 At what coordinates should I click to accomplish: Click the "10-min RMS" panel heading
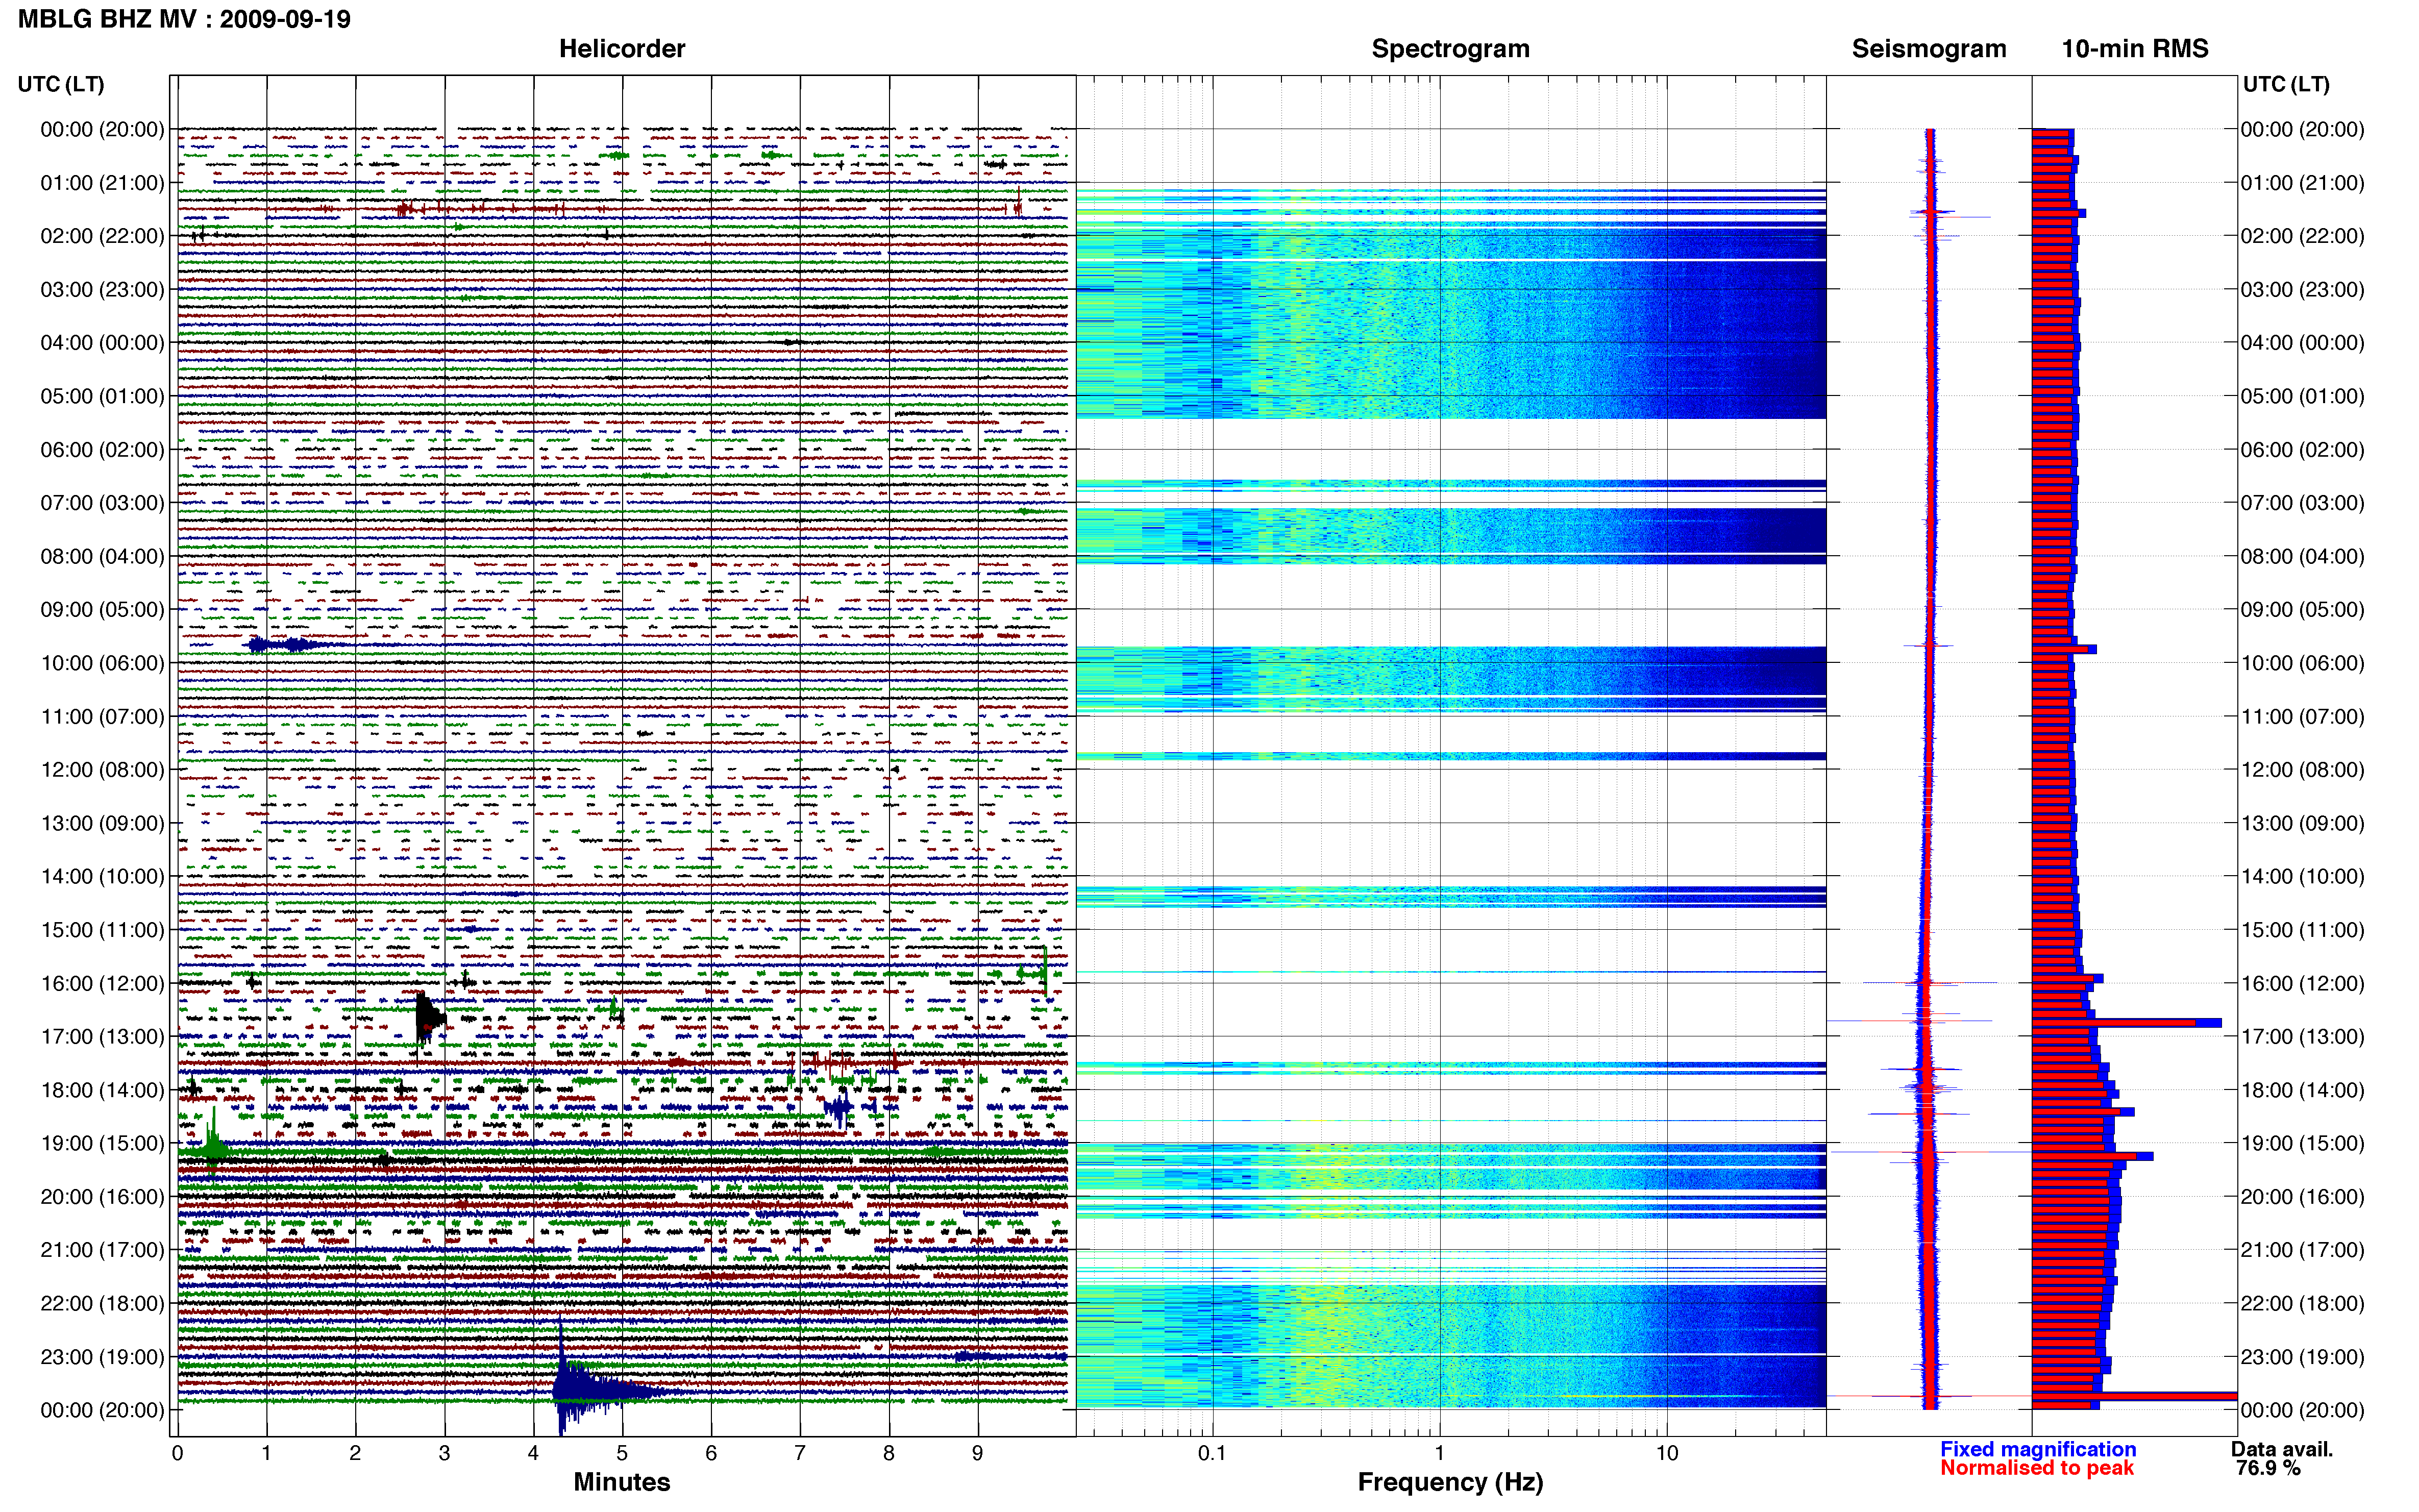(2135, 49)
